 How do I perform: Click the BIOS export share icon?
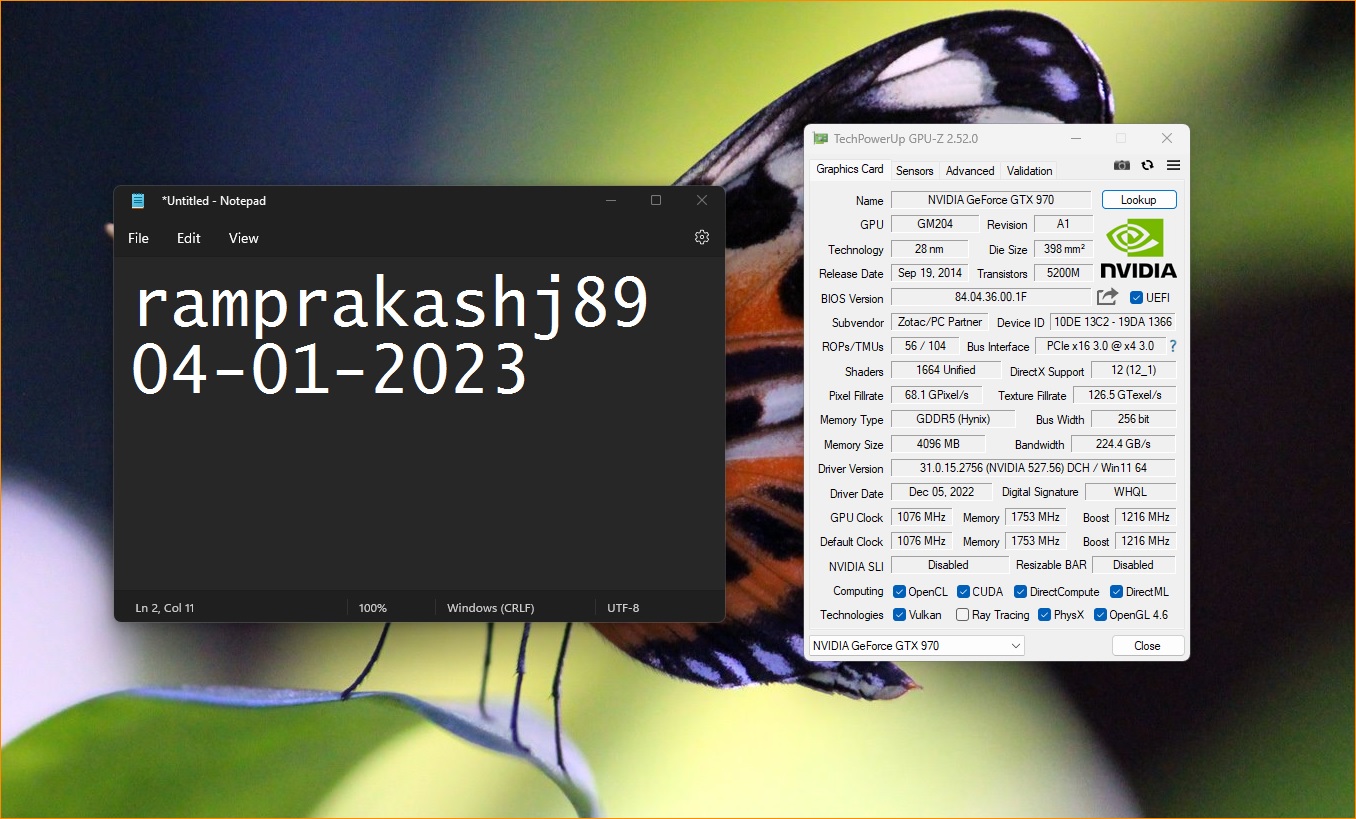coord(1107,297)
